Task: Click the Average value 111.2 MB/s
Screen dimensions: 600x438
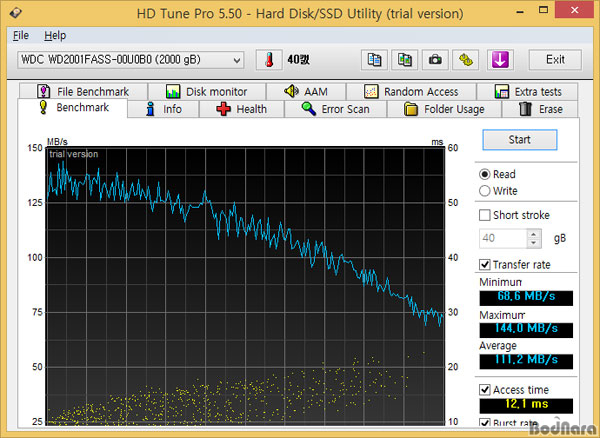Action: (526, 360)
